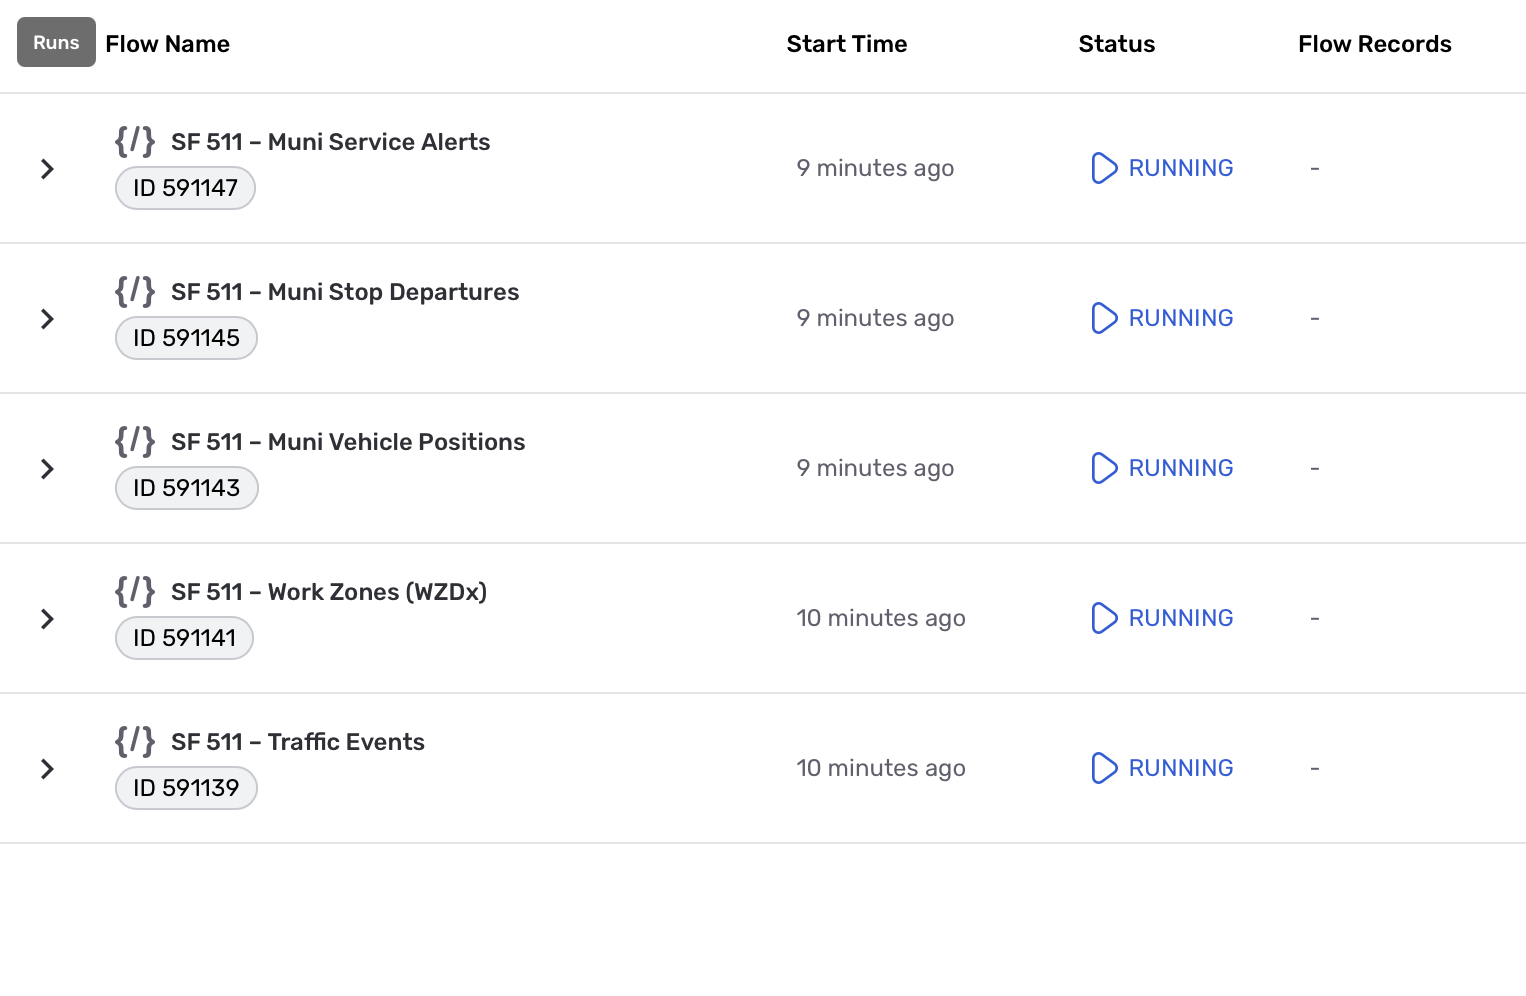This screenshot has width=1526, height=996.
Task: Click the code icon for Muni Vehicle Positions
Action: tap(135, 441)
